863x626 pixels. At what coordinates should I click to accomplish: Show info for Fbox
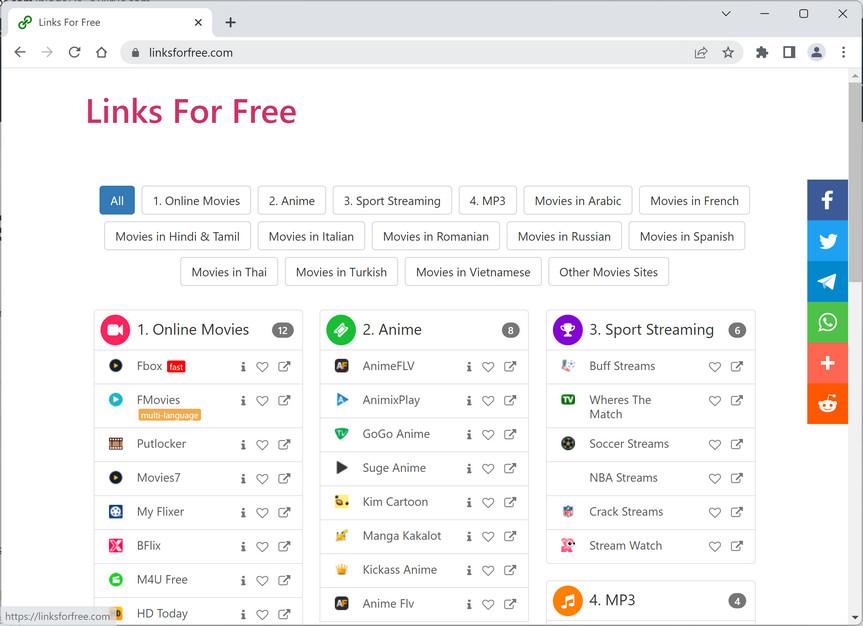[243, 367]
